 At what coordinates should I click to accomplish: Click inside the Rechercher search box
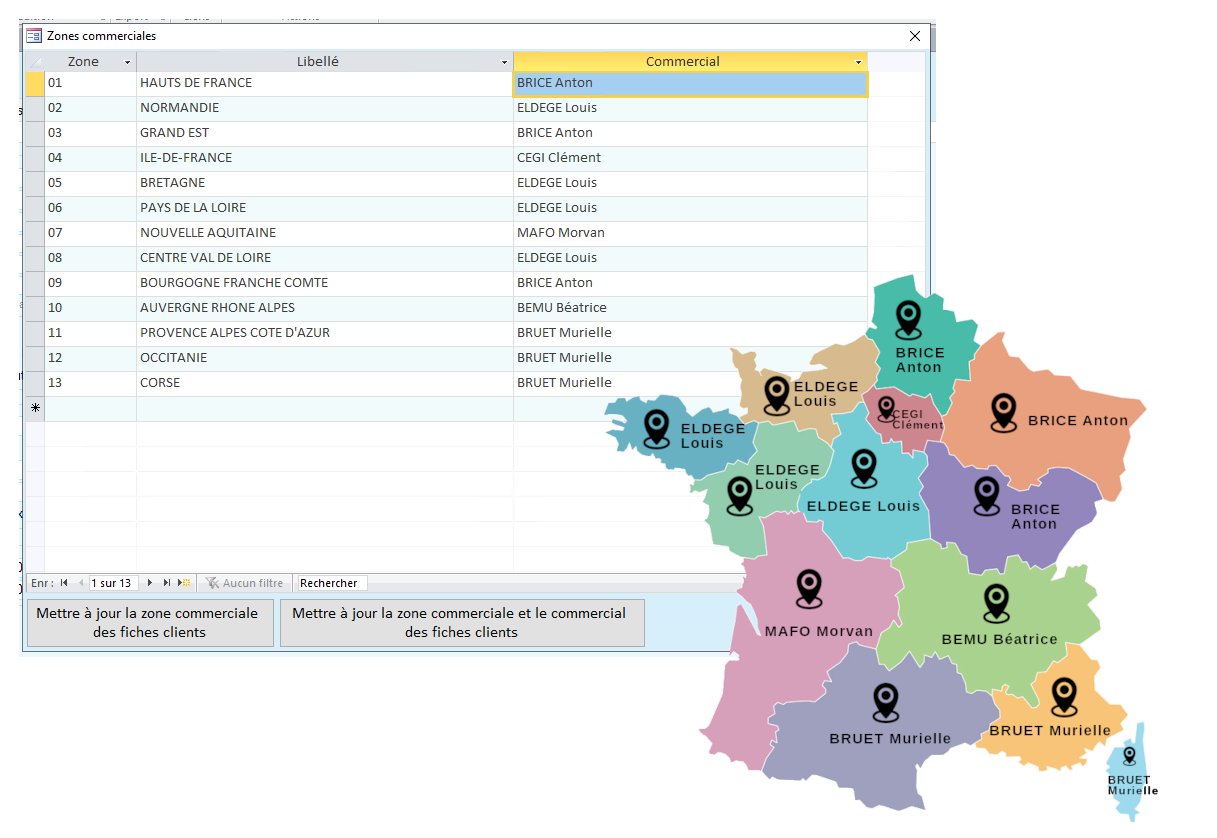[x=330, y=582]
